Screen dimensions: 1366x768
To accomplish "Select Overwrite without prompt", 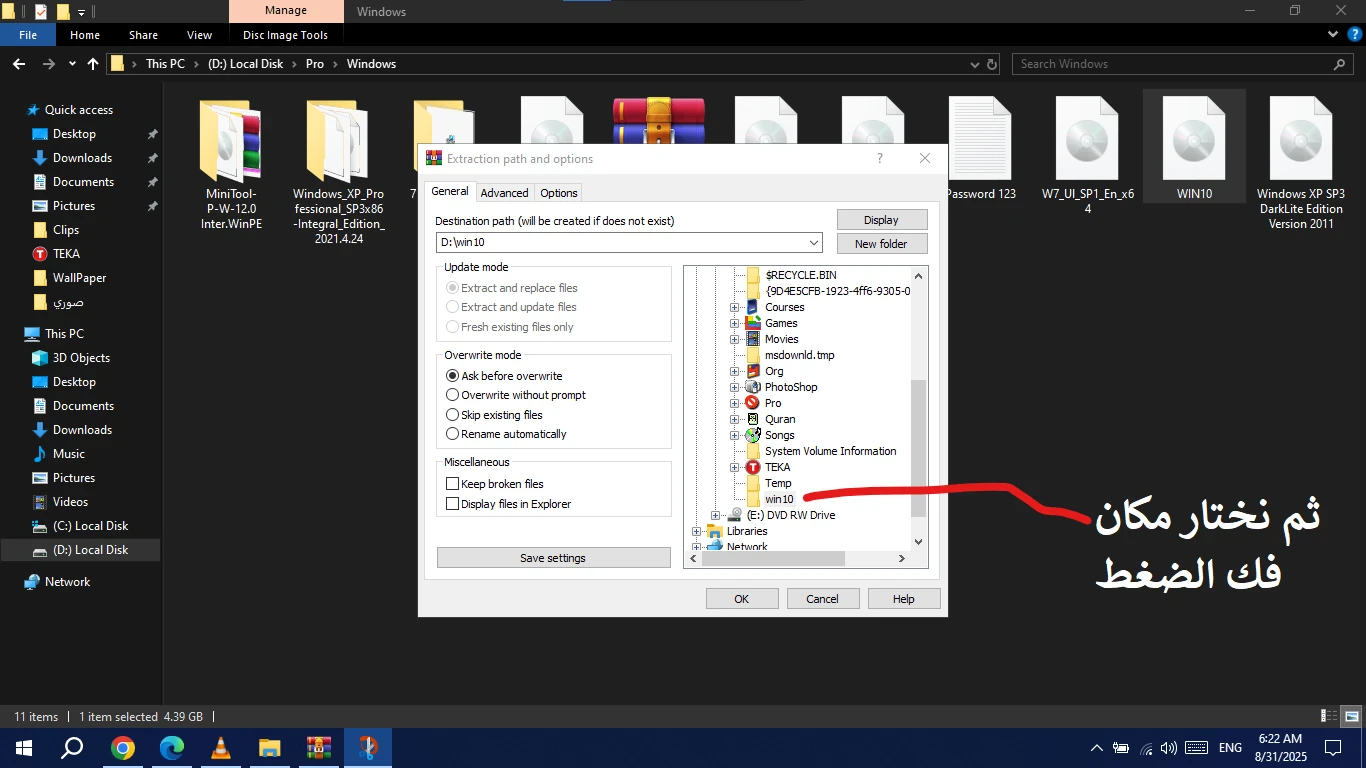I will (x=516, y=395).
